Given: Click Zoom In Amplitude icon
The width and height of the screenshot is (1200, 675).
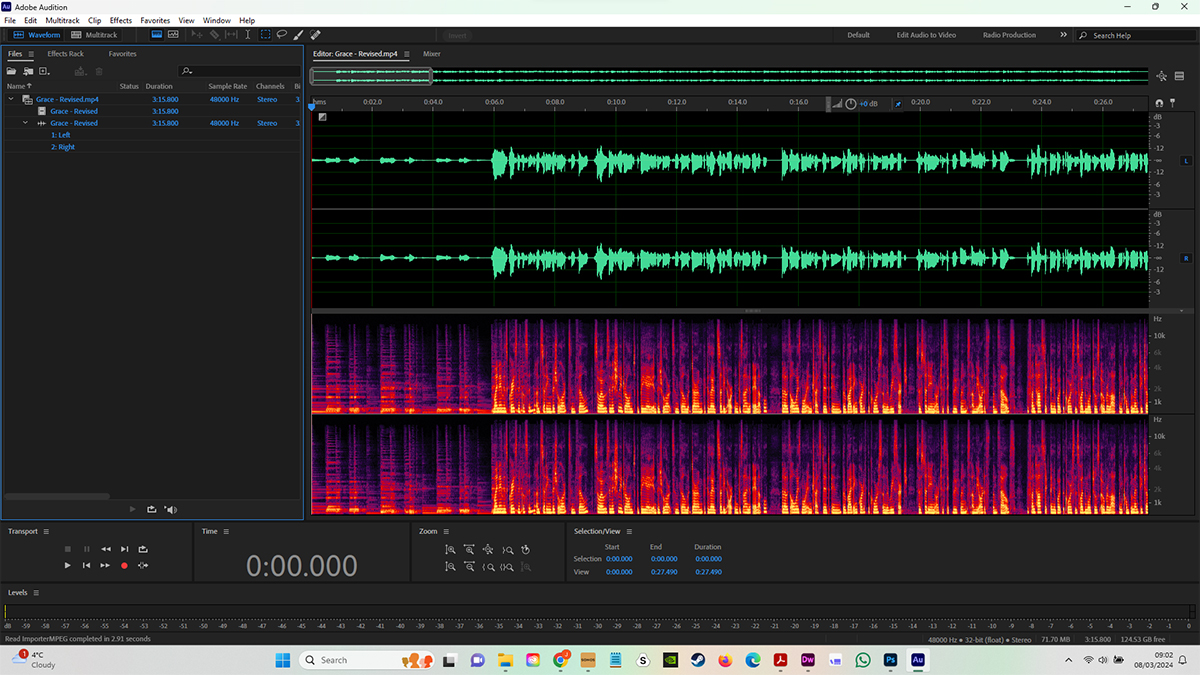Looking at the screenshot, I should pos(450,549).
